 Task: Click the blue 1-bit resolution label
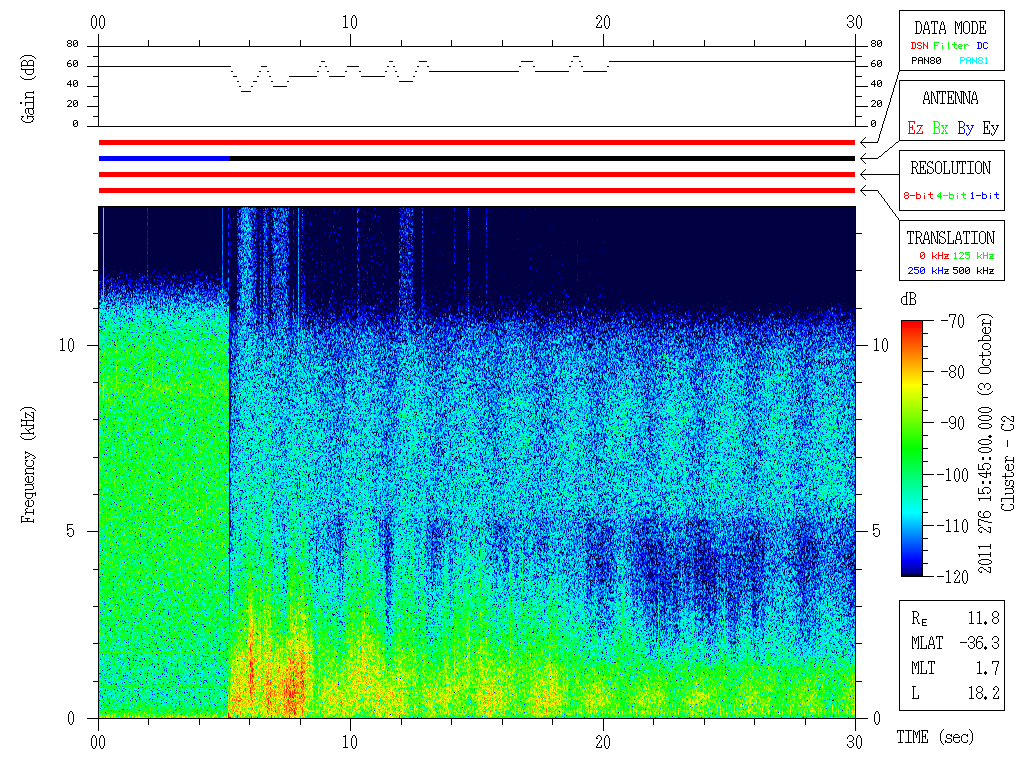(984, 195)
